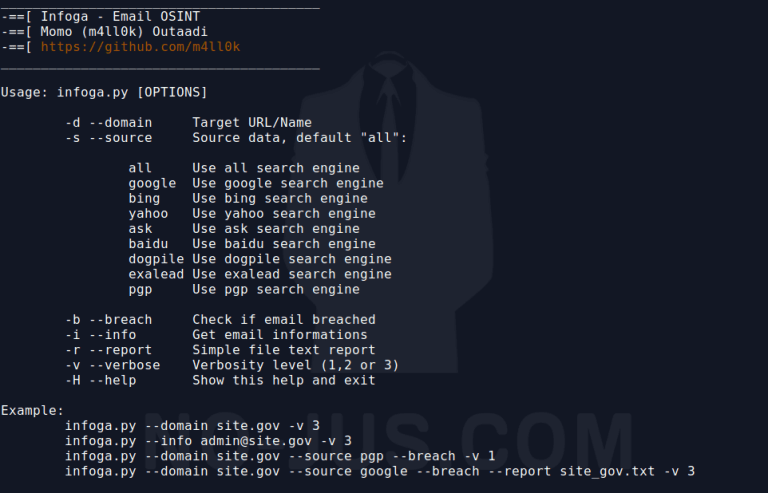Click the dogpile search engine entry
This screenshot has width=768, height=493.
pyautogui.click(x=260, y=259)
